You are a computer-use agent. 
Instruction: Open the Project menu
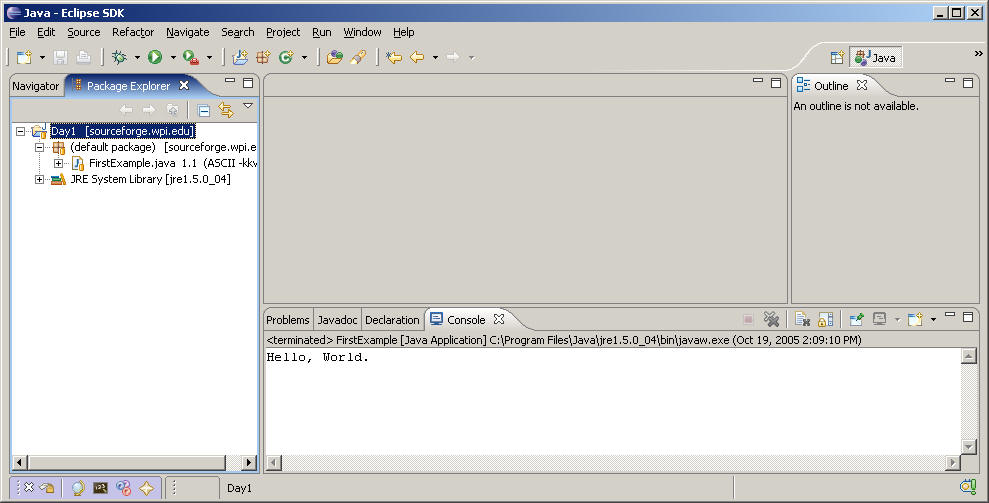pyautogui.click(x=283, y=32)
